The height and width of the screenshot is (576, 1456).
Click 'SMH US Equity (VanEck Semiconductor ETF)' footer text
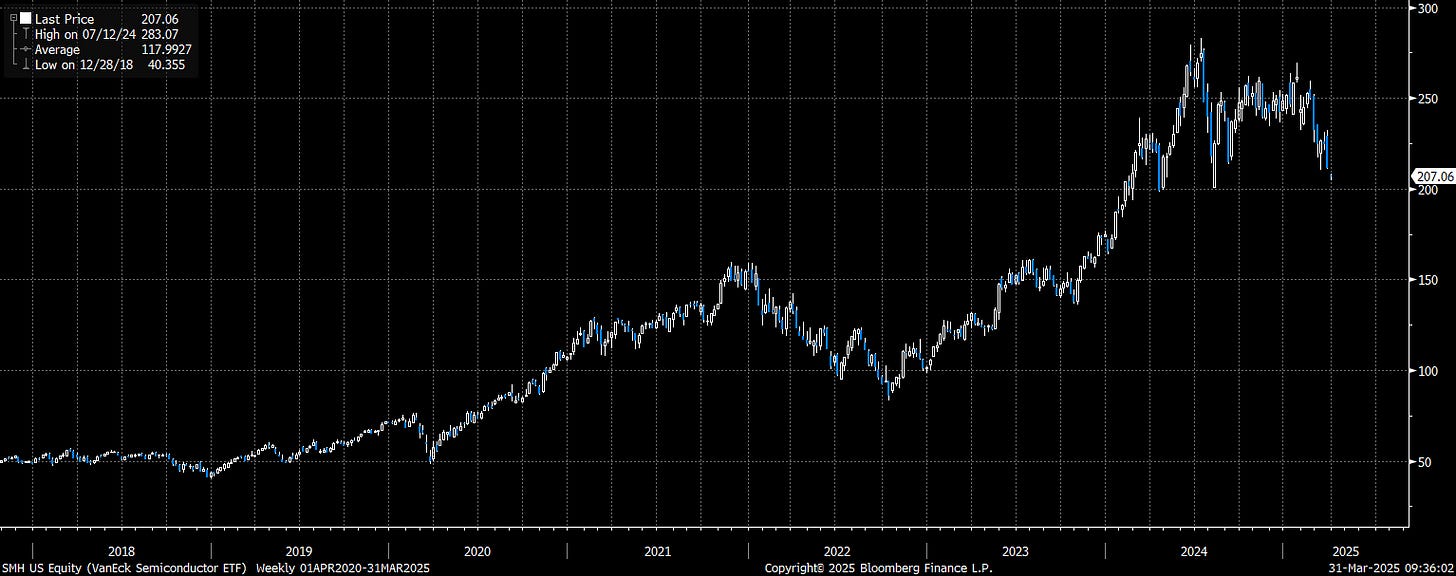(x=126, y=568)
